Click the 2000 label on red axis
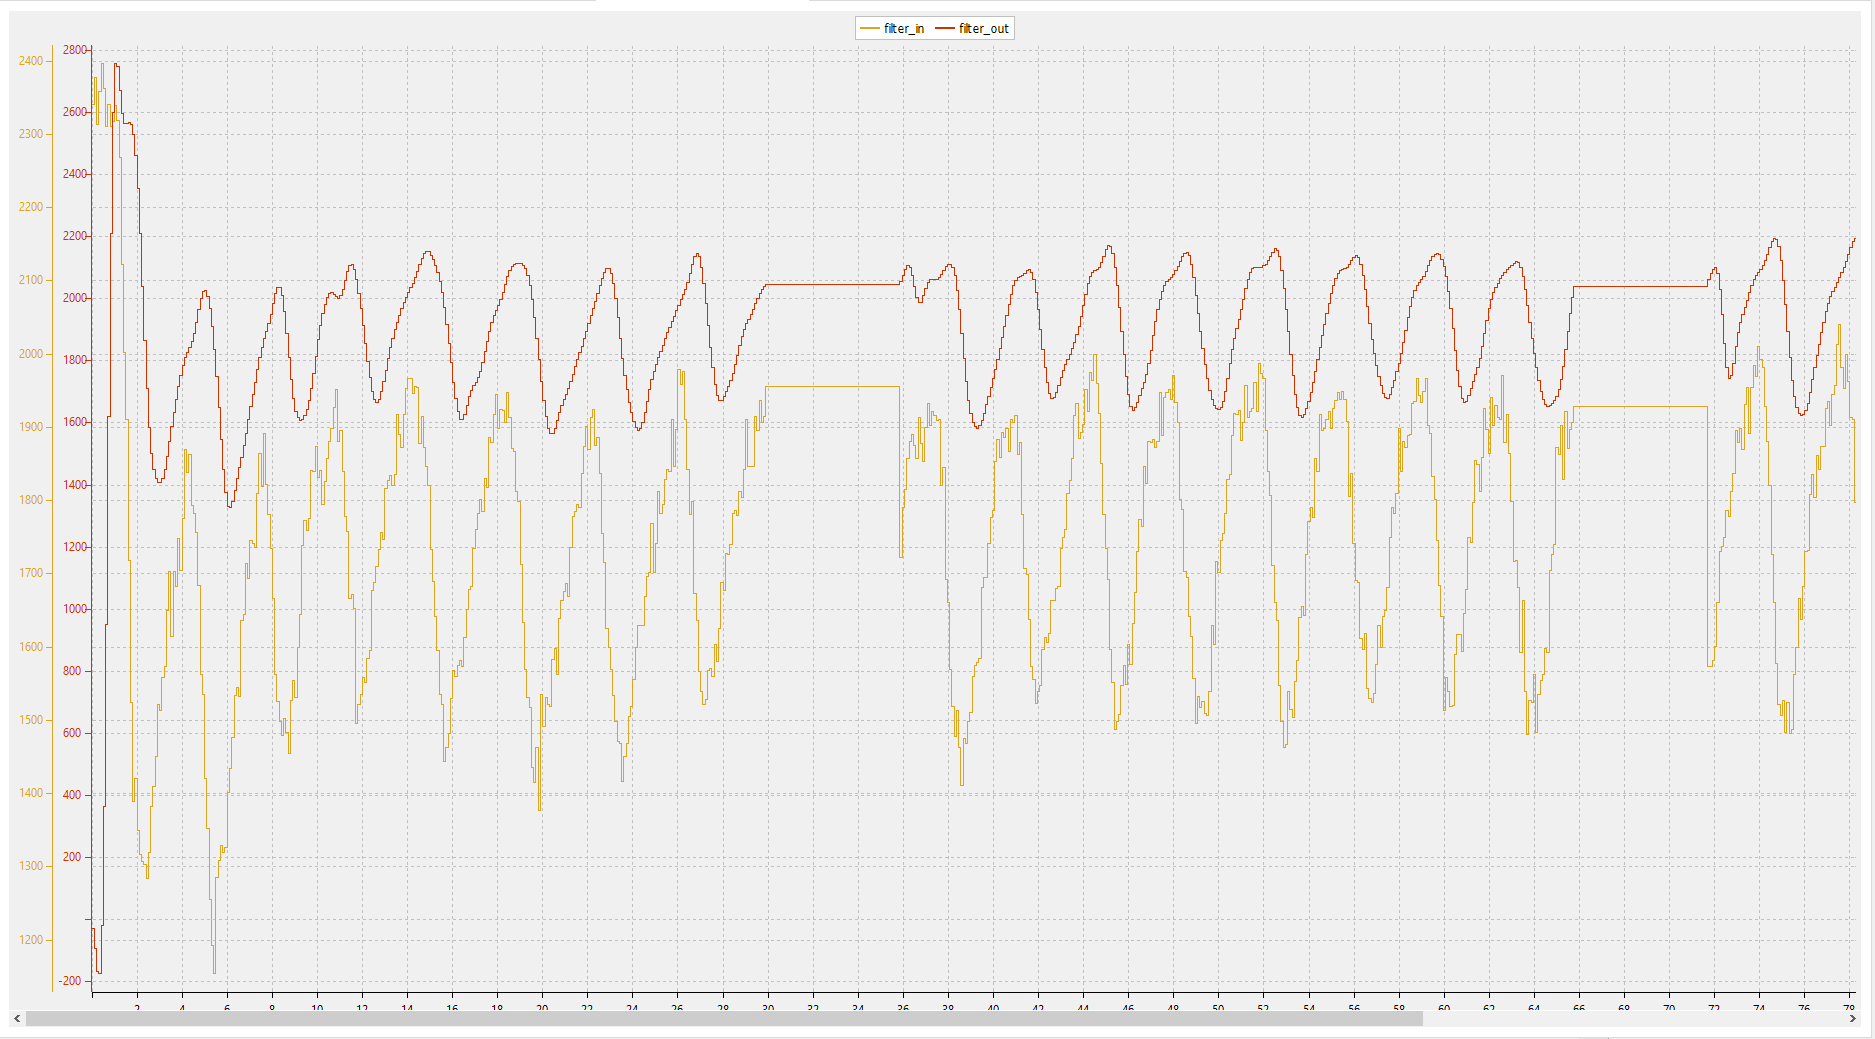 (75, 298)
